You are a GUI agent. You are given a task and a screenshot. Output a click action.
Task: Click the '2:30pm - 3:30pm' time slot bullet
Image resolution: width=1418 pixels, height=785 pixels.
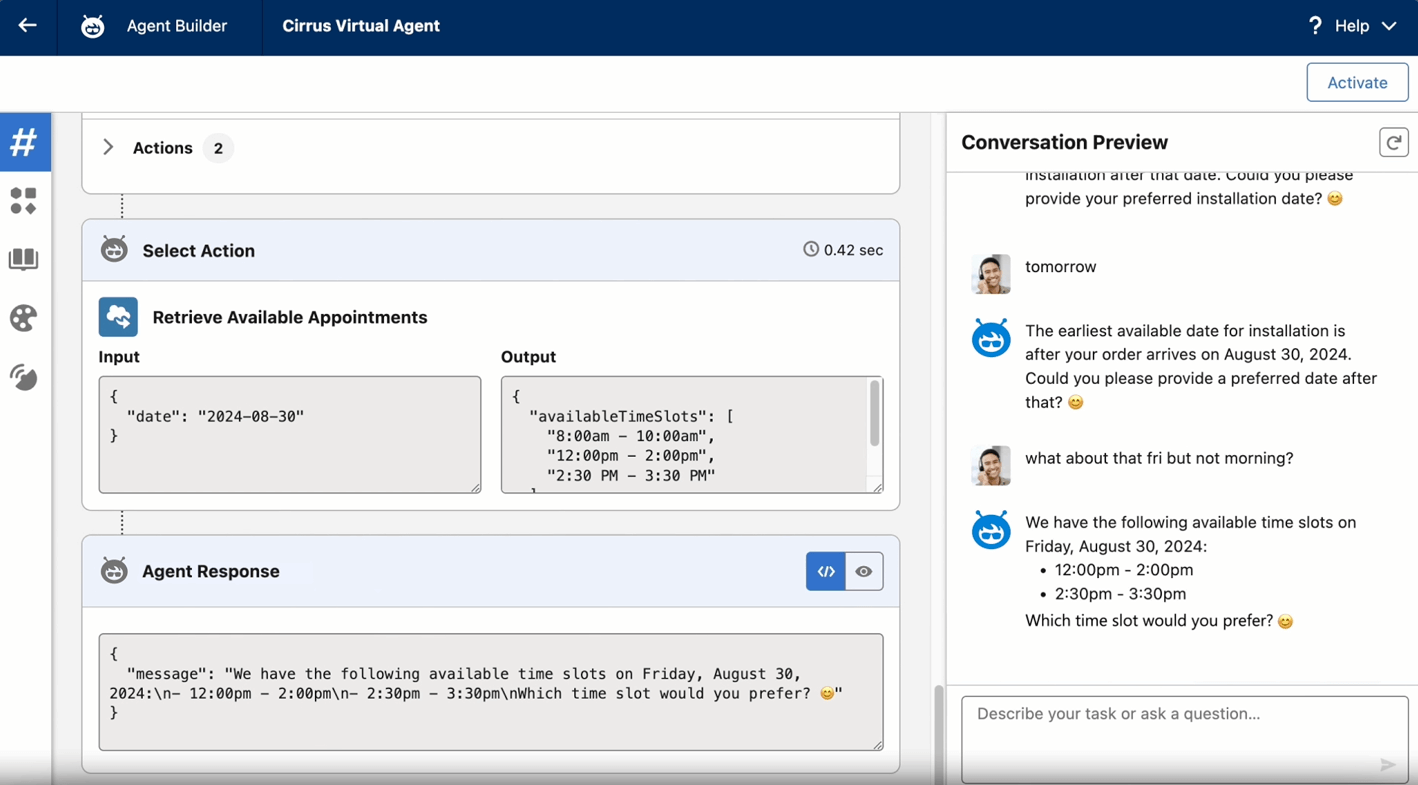(x=1120, y=594)
